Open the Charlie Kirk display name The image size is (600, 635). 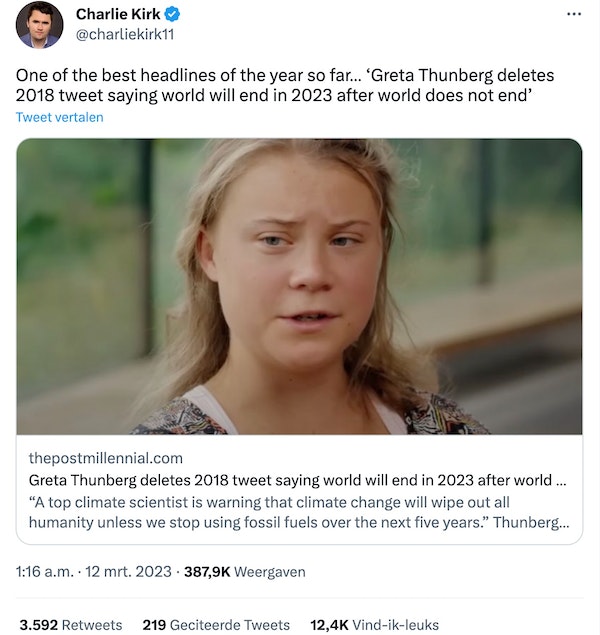(118, 14)
